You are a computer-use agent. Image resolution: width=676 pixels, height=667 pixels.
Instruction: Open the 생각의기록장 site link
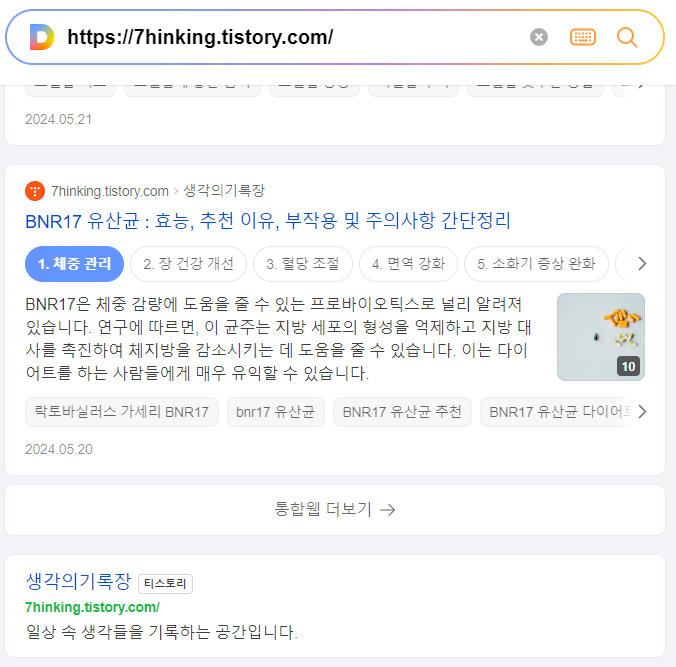tap(78, 581)
